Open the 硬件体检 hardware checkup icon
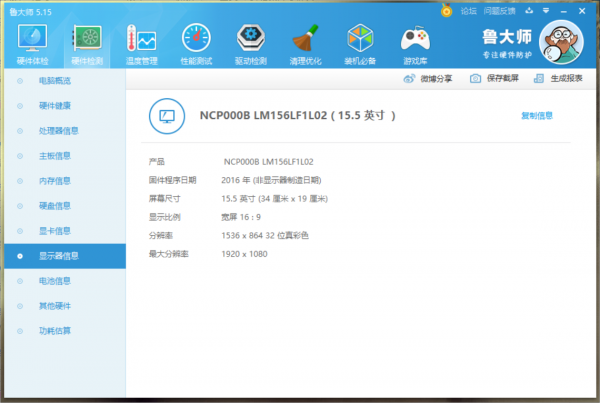This screenshot has height=403, width=600. (33, 44)
